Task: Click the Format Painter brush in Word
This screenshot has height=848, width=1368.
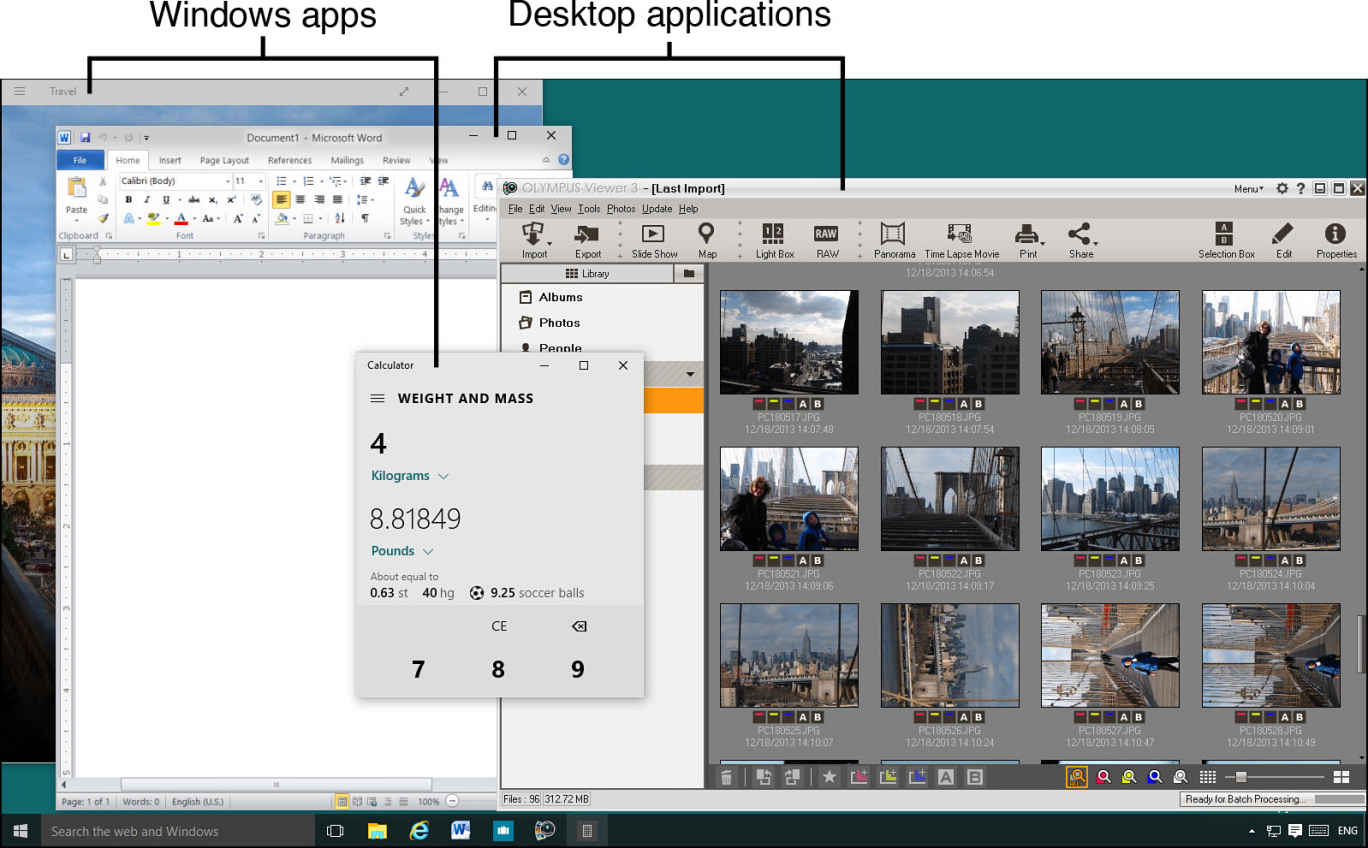Action: pyautogui.click(x=103, y=218)
